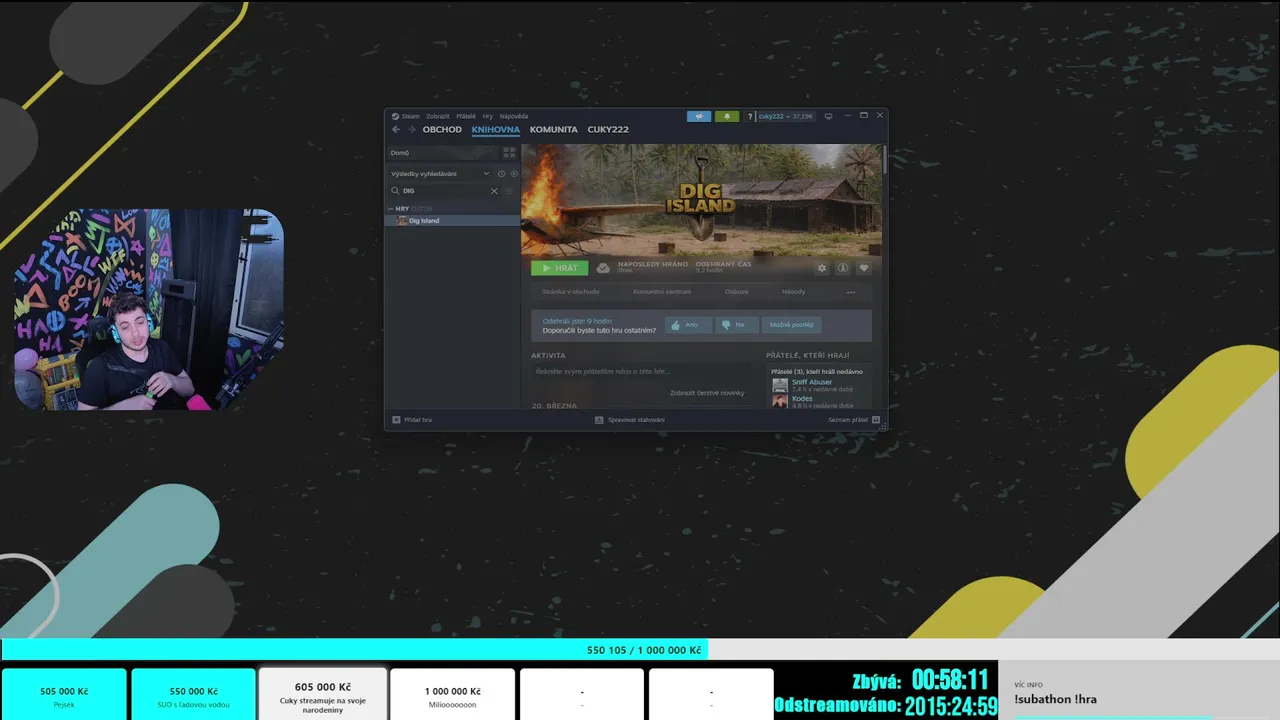
Task: Add Dig Island to favorites with heart
Action: coord(864,268)
